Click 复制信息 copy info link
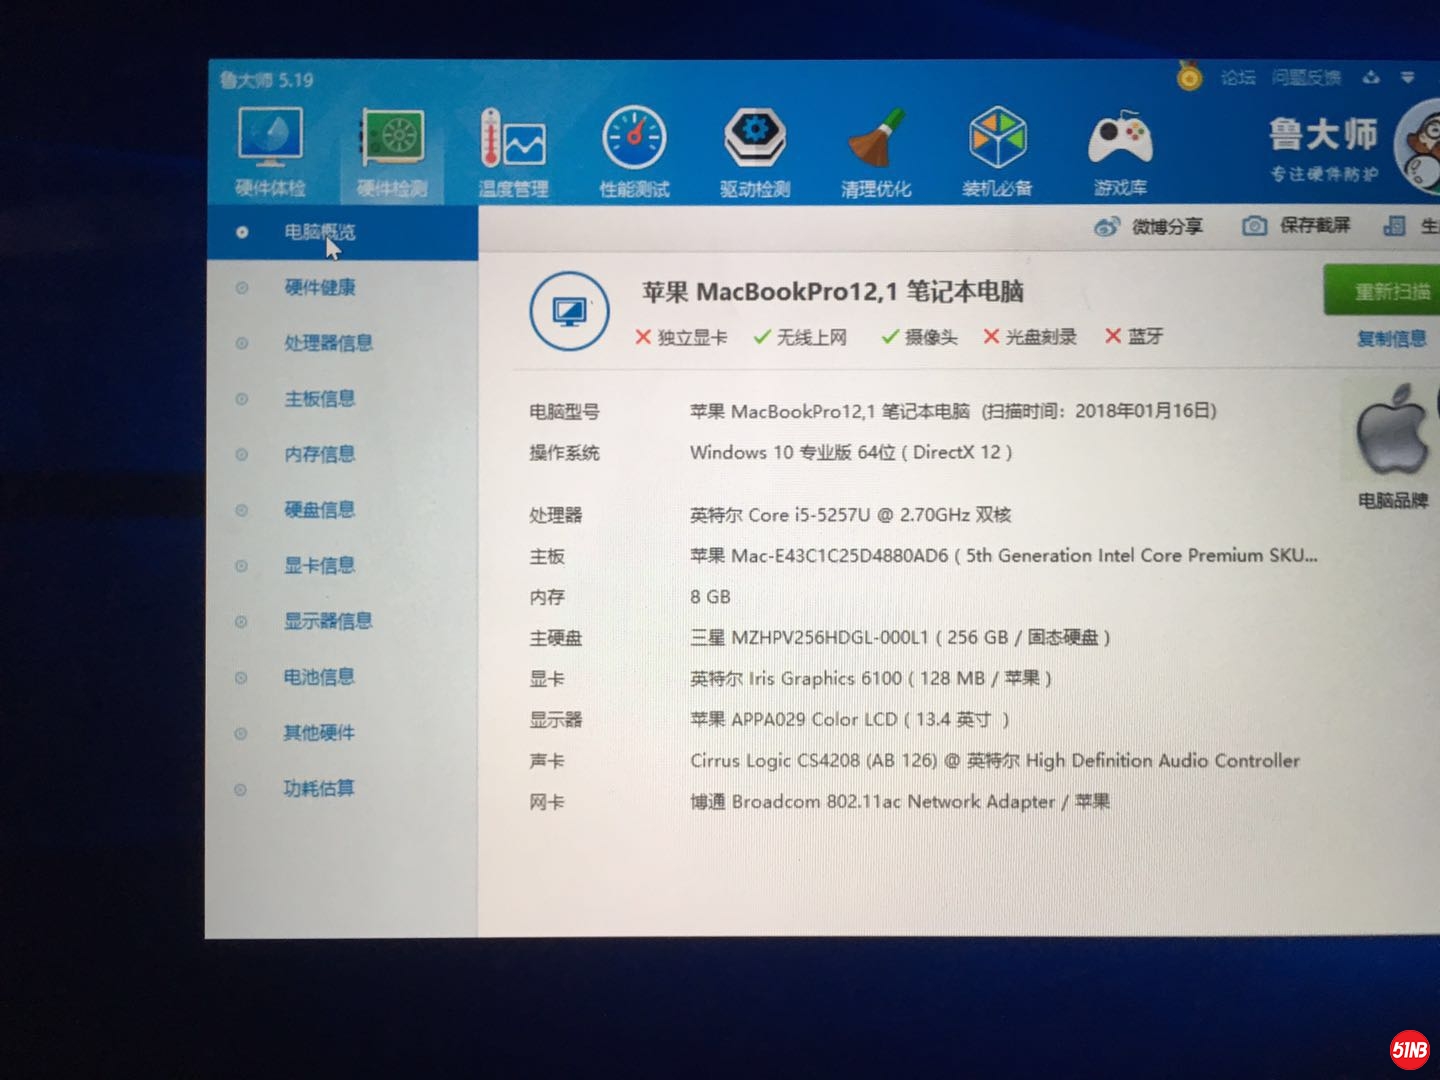The height and width of the screenshot is (1080, 1440). click(1391, 339)
